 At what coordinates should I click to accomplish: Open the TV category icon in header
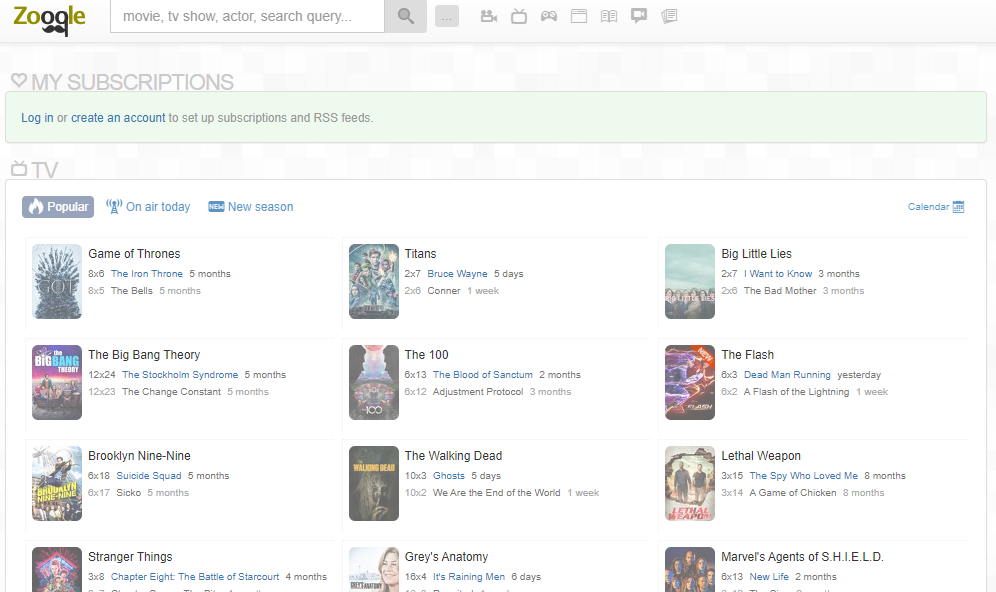519,16
